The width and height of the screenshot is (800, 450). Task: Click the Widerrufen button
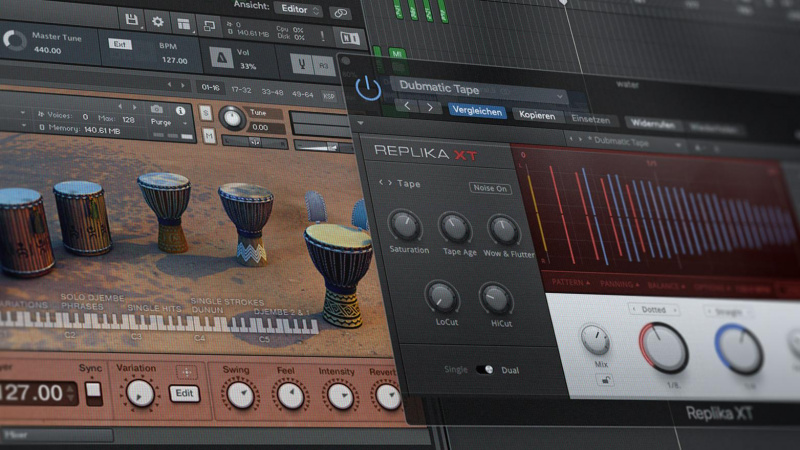click(x=653, y=124)
